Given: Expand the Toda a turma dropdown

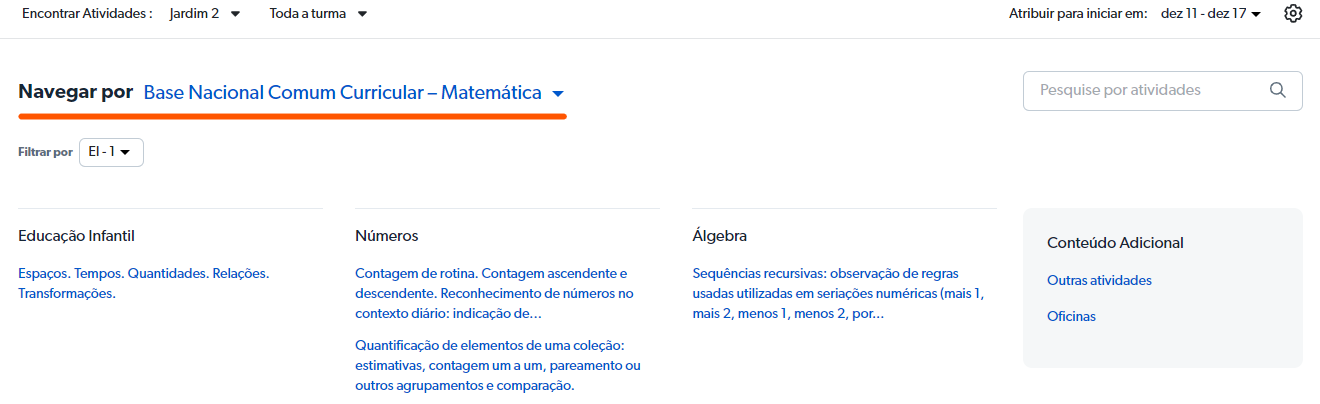Looking at the screenshot, I should [x=318, y=14].
